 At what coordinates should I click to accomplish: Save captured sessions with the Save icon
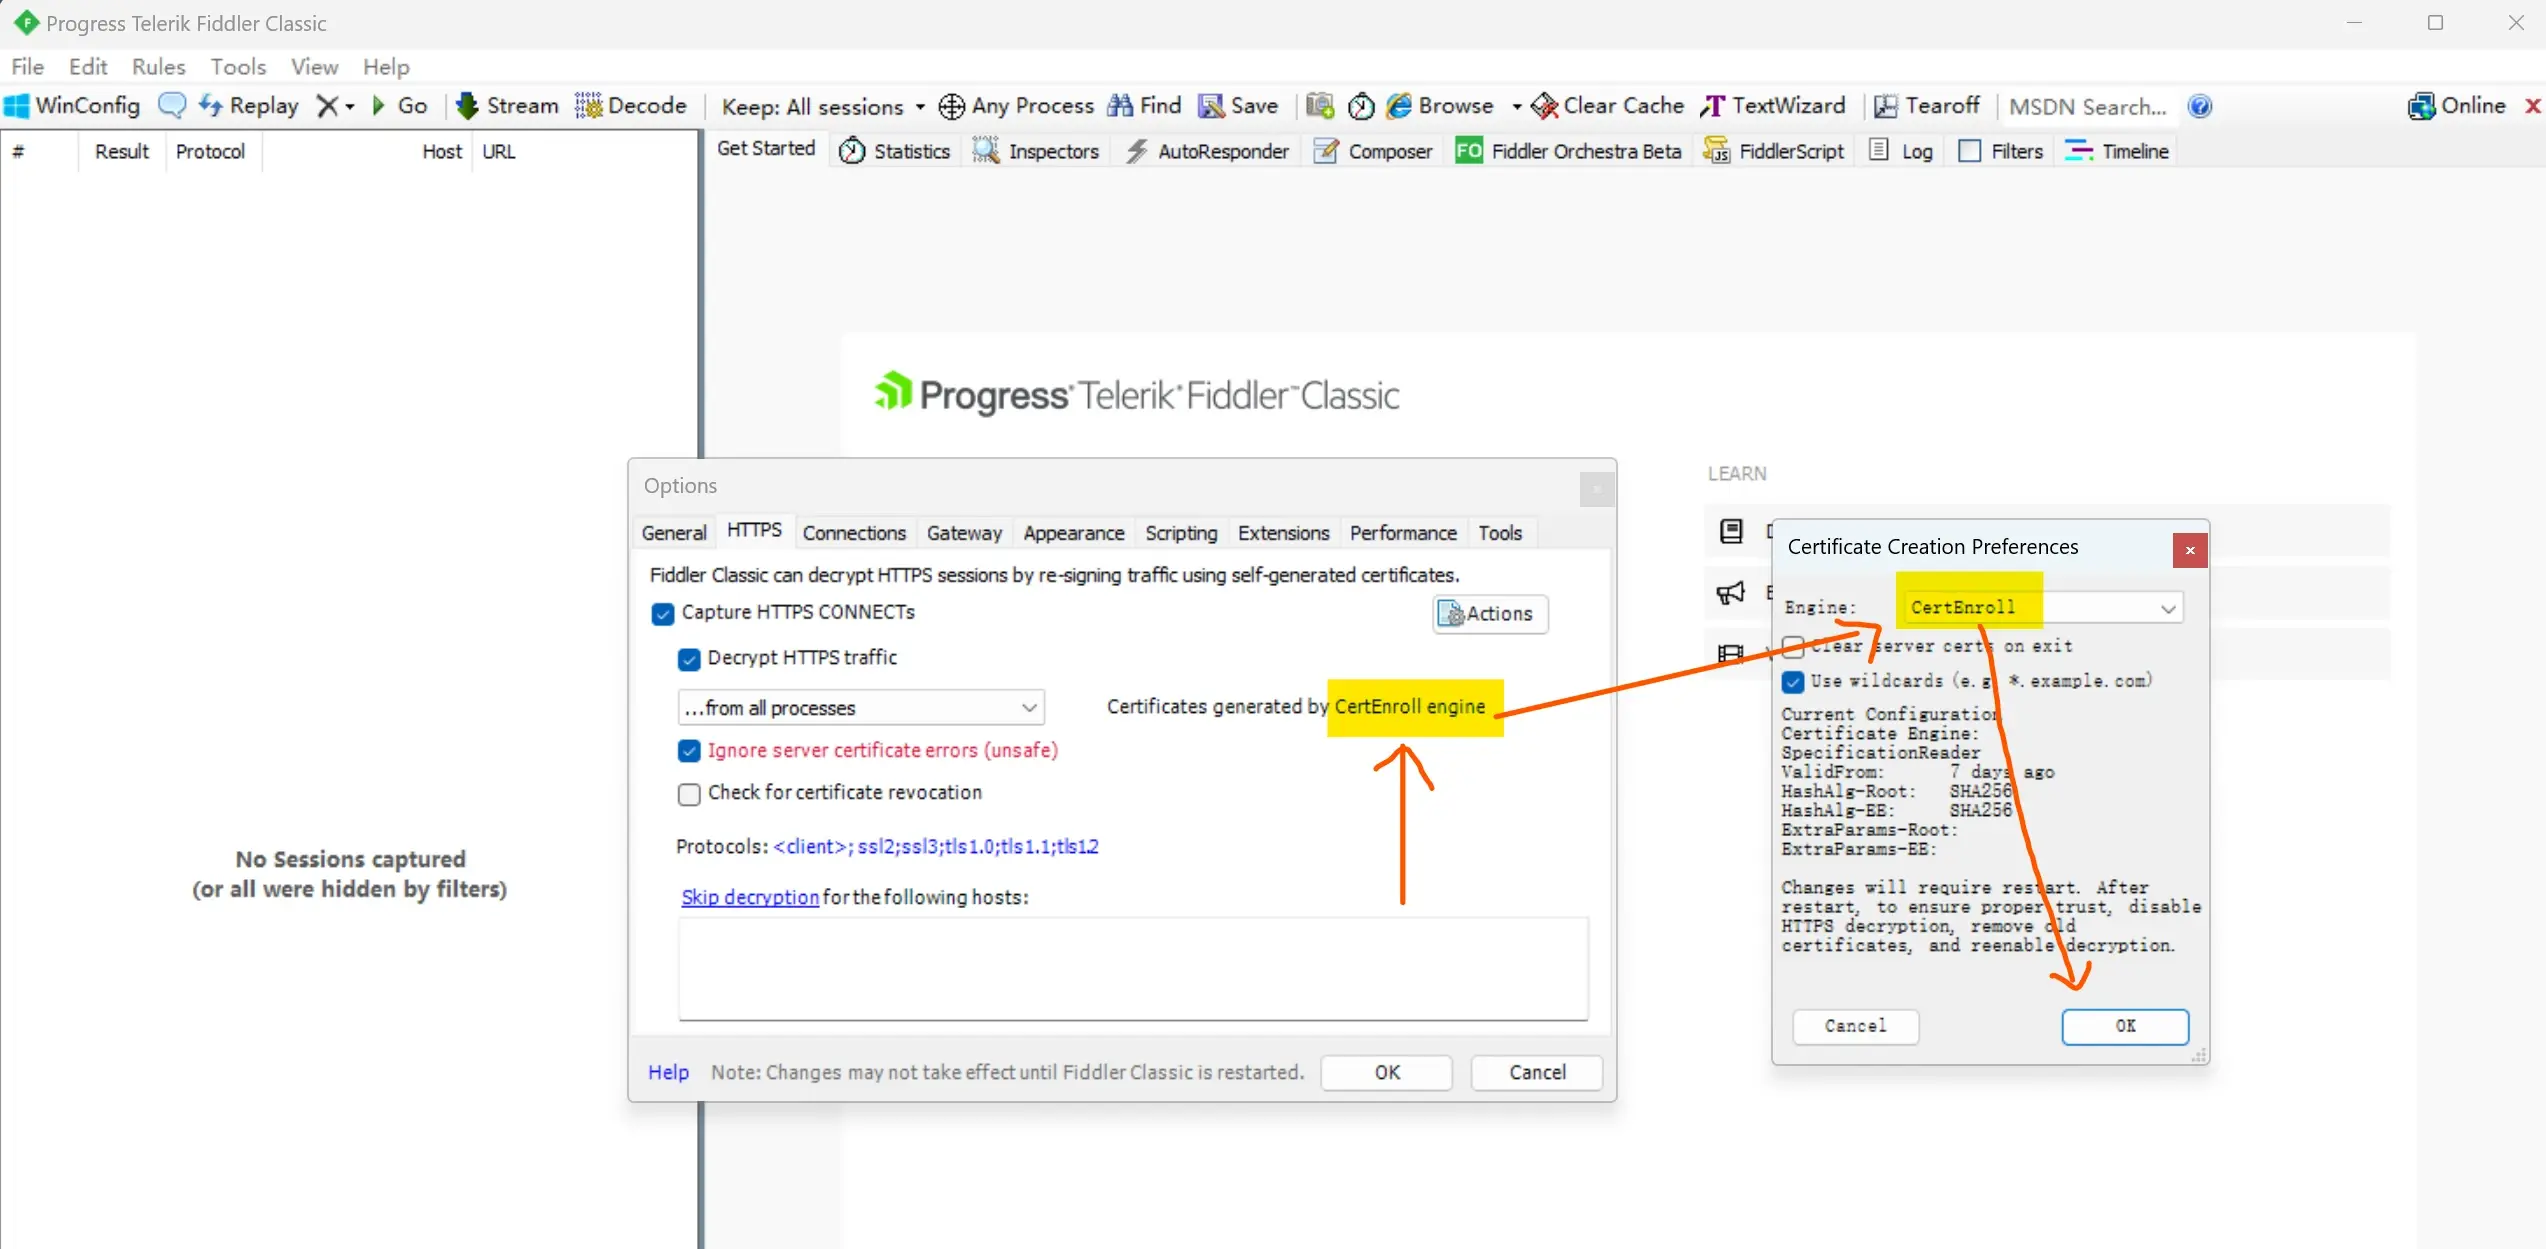(x=1237, y=105)
